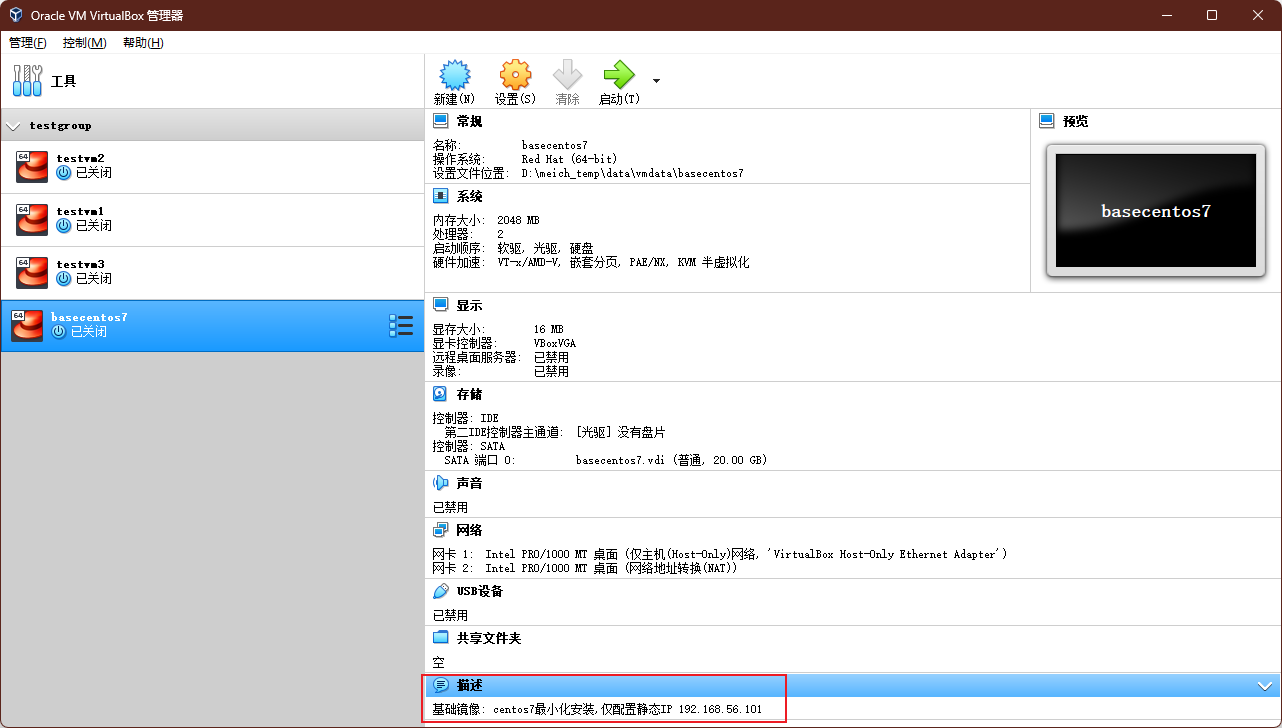This screenshot has height=728, width=1282.
Task: Open the USB设备 section header link
Action: click(480, 591)
